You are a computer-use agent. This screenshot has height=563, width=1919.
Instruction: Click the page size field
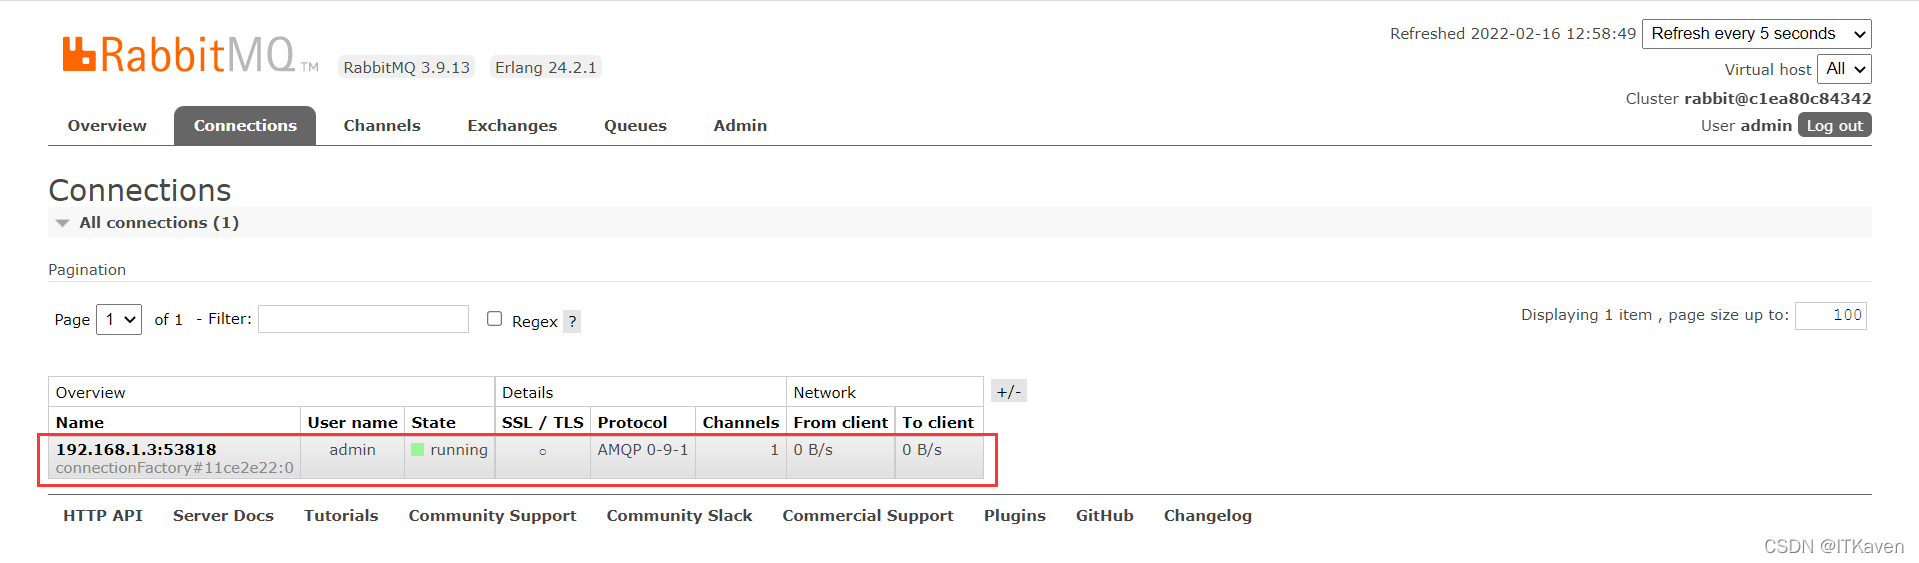click(x=1830, y=315)
